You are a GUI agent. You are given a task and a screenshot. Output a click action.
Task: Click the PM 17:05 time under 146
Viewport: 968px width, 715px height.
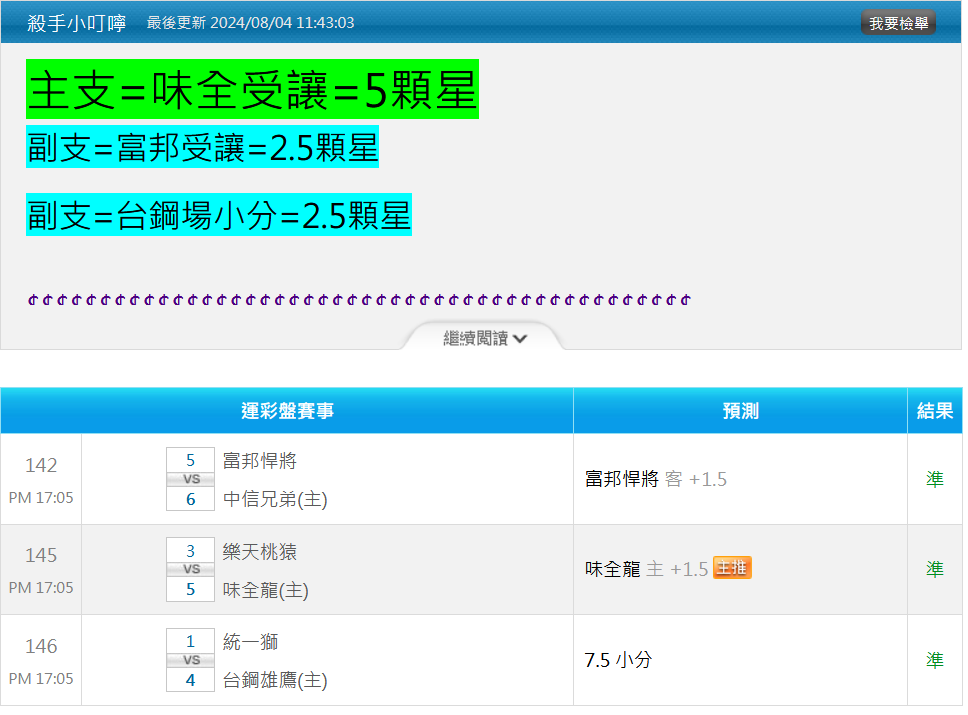pyautogui.click(x=41, y=679)
